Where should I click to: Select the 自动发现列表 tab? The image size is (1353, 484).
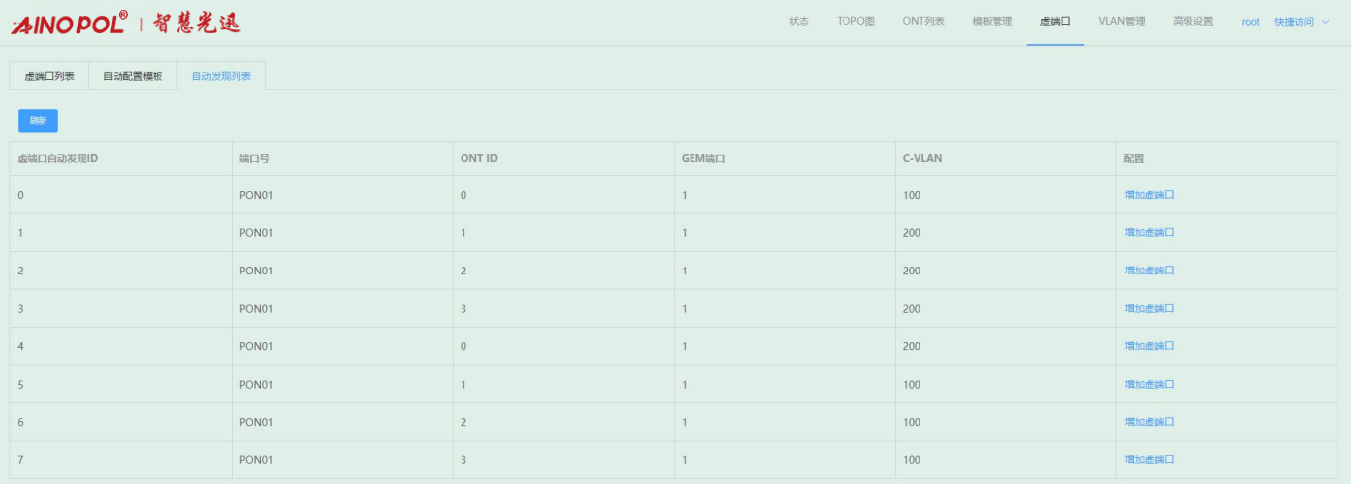(221, 76)
